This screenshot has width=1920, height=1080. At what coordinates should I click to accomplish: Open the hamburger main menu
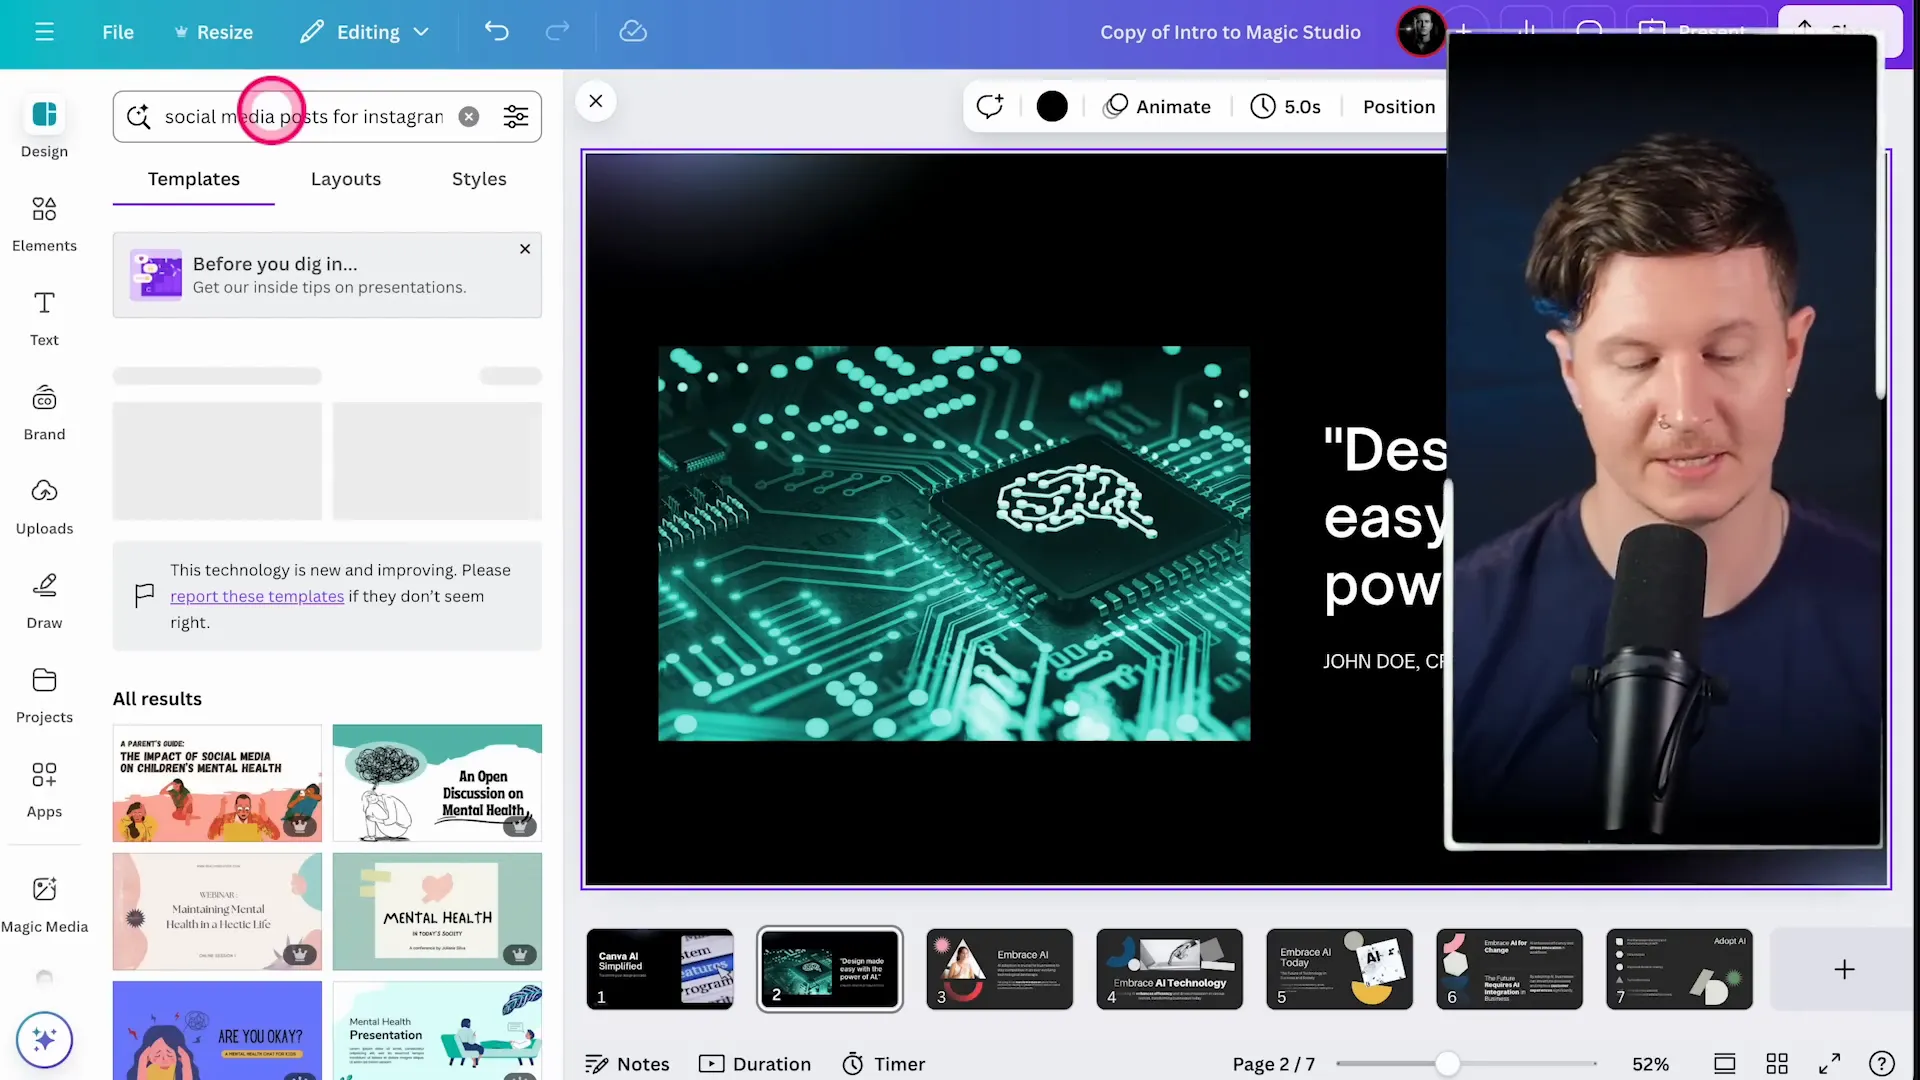point(44,32)
